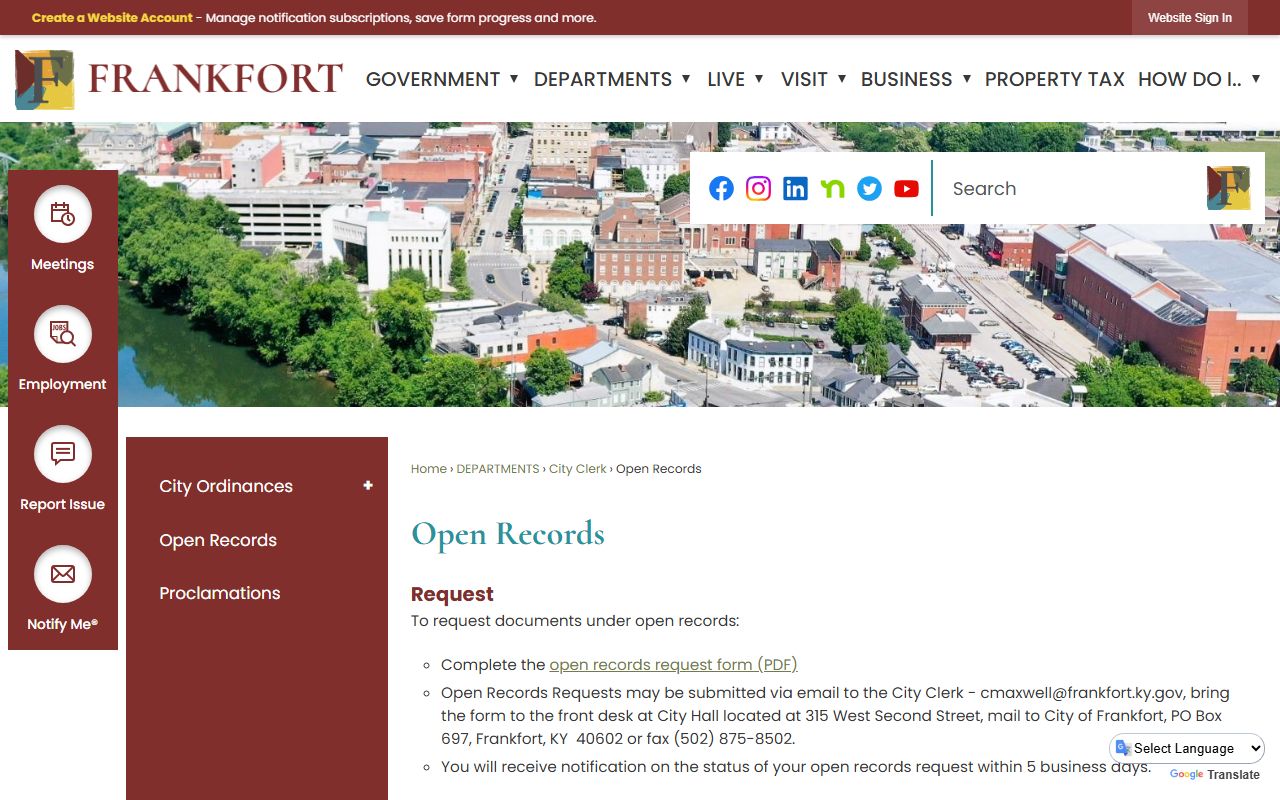Screen dimensions: 1280x800
Task: Open the Twitter social icon
Action: [x=869, y=188]
